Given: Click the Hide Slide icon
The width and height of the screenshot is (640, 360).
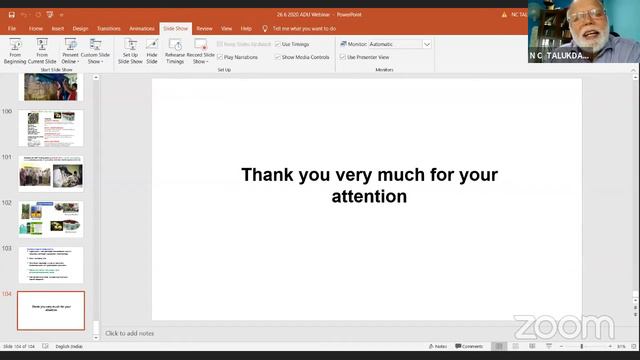Looking at the screenshot, I should click(152, 51).
